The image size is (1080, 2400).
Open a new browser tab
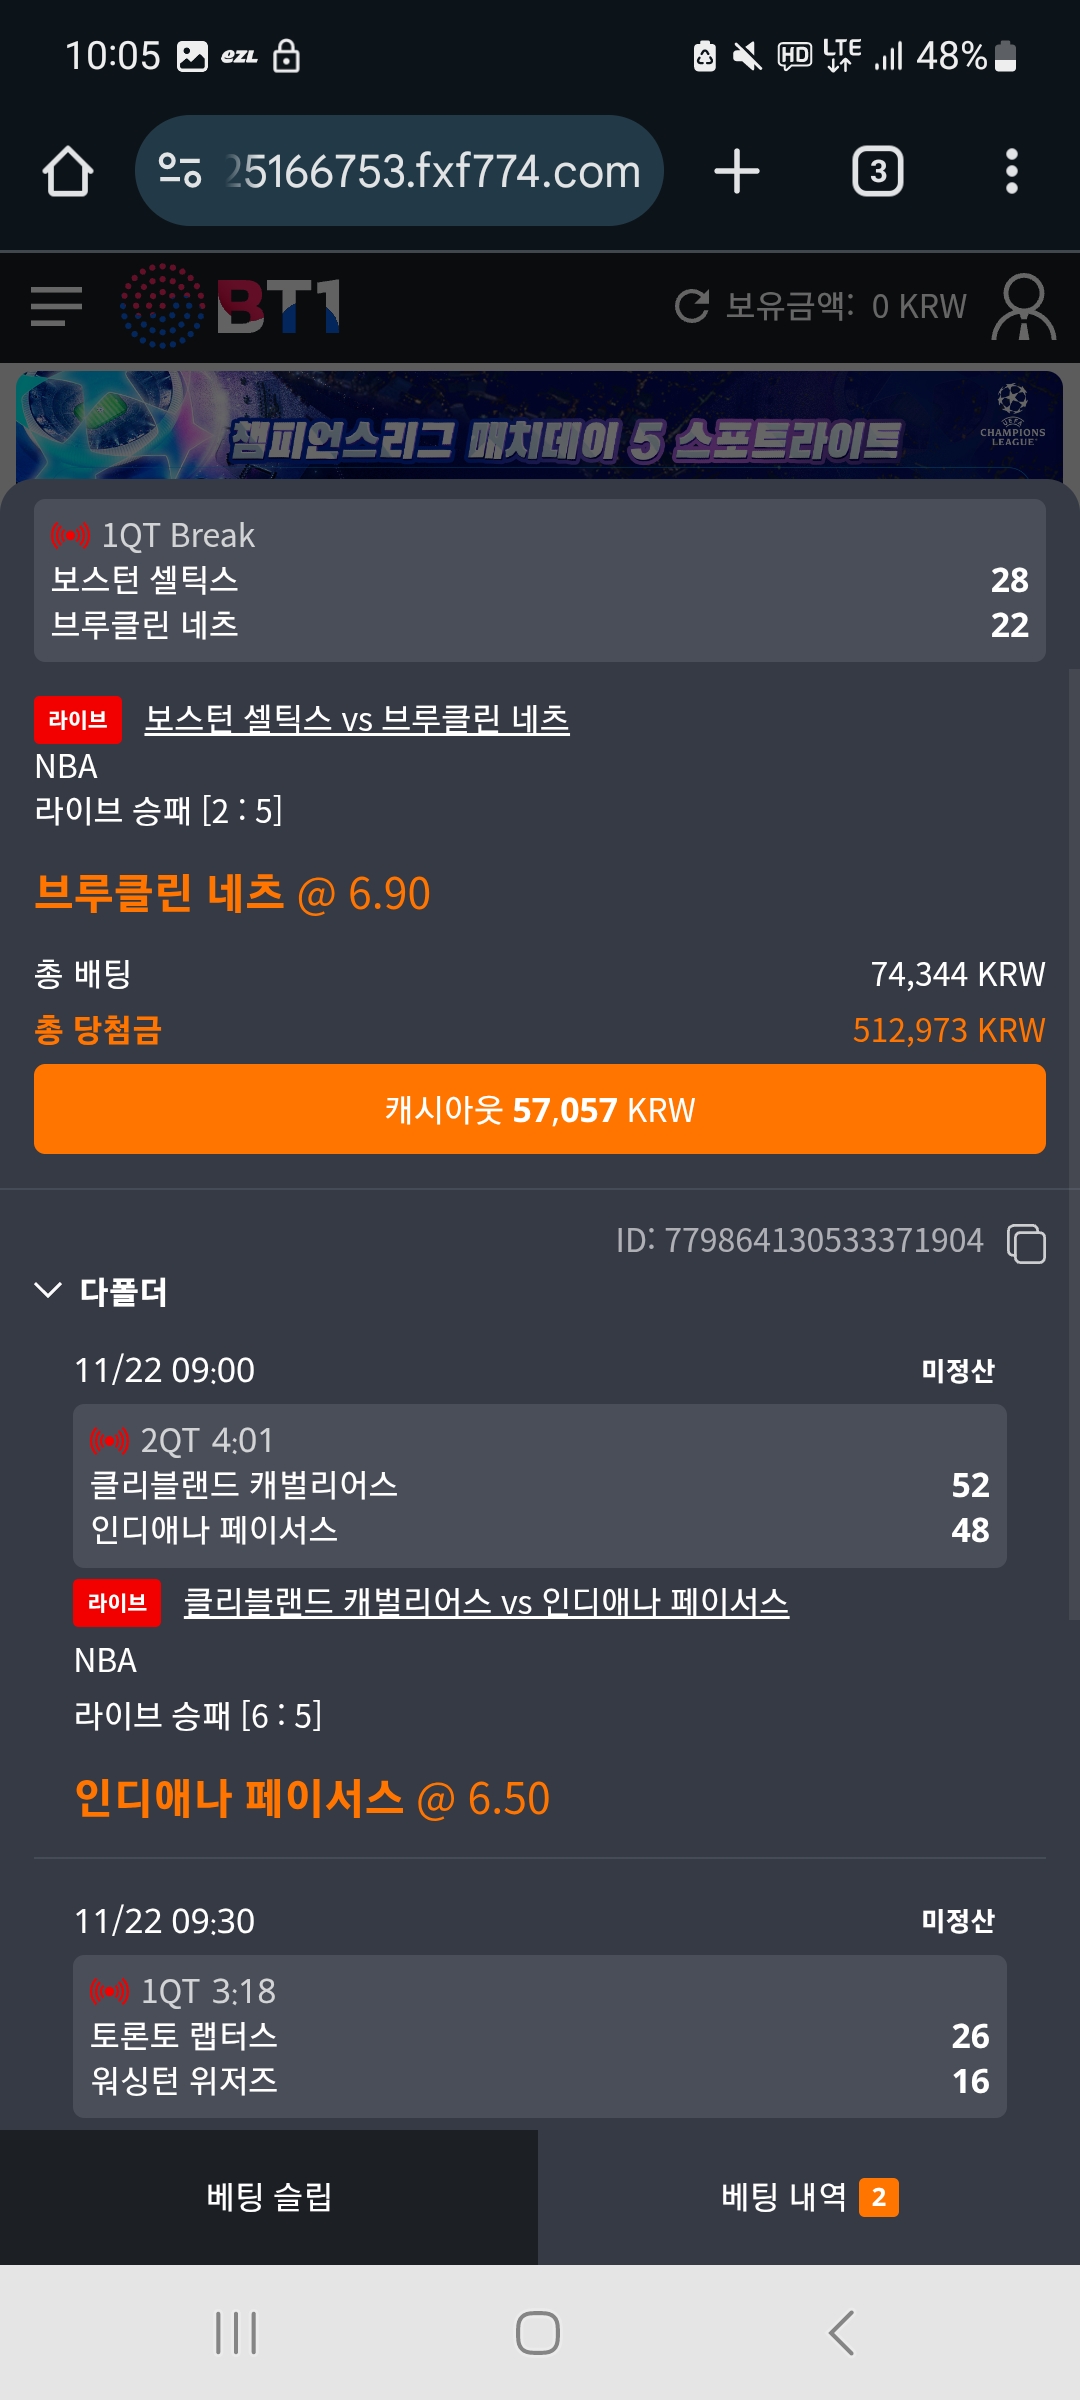tap(737, 172)
